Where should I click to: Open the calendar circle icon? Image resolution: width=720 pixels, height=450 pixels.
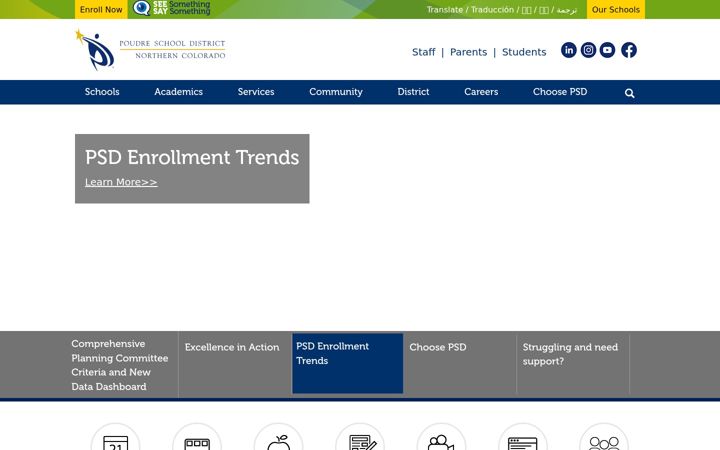(x=116, y=437)
